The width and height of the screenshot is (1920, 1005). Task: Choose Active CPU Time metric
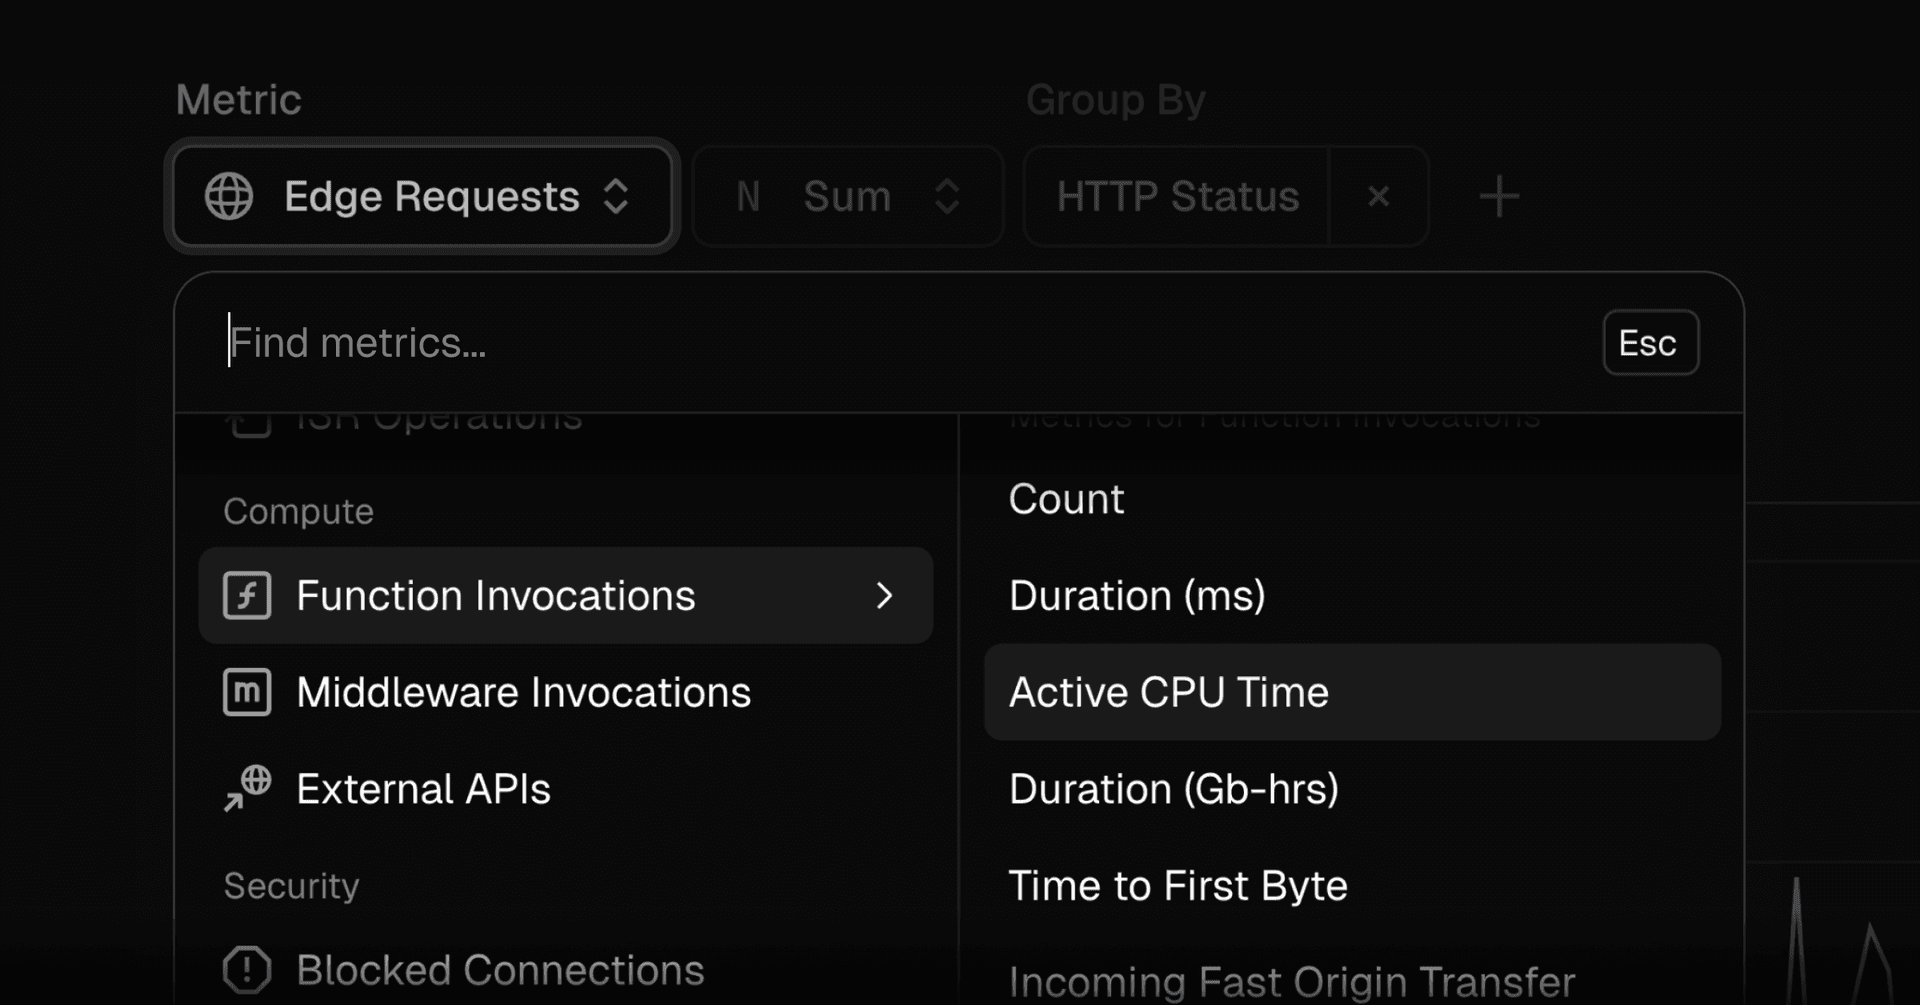point(1168,692)
